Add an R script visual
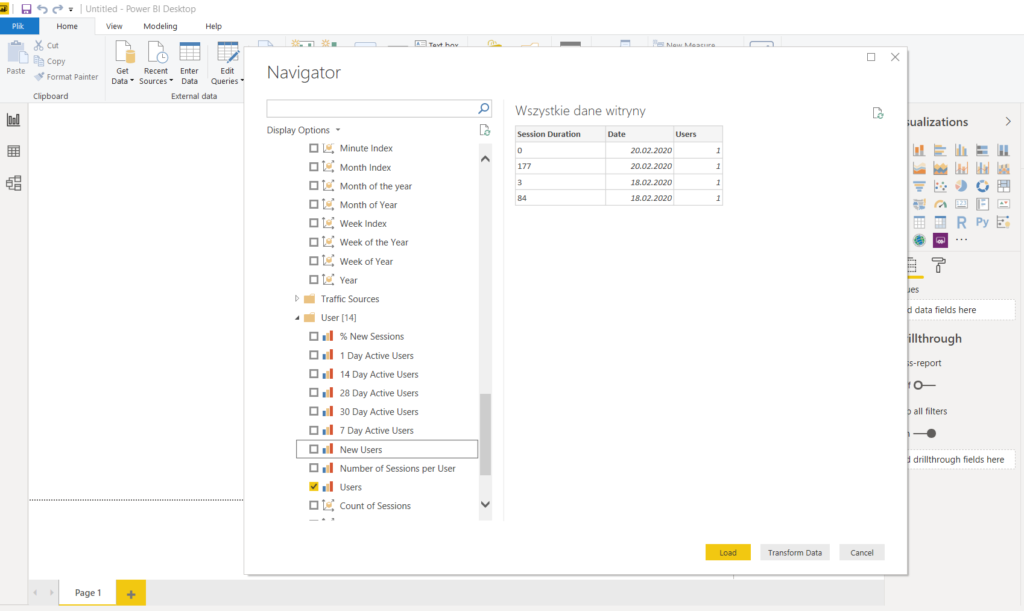 [961, 223]
